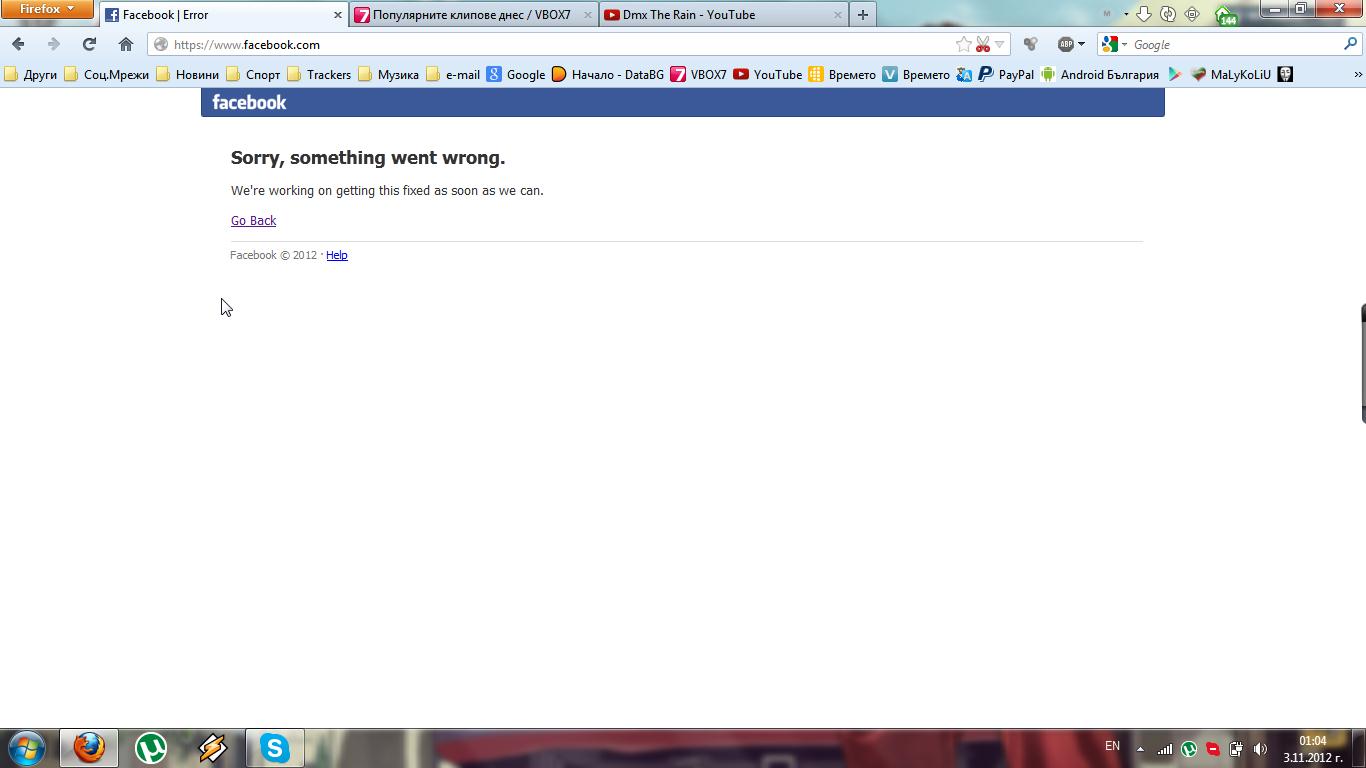
Task: Open the Начало - DataBG bookmark
Action: 608,74
